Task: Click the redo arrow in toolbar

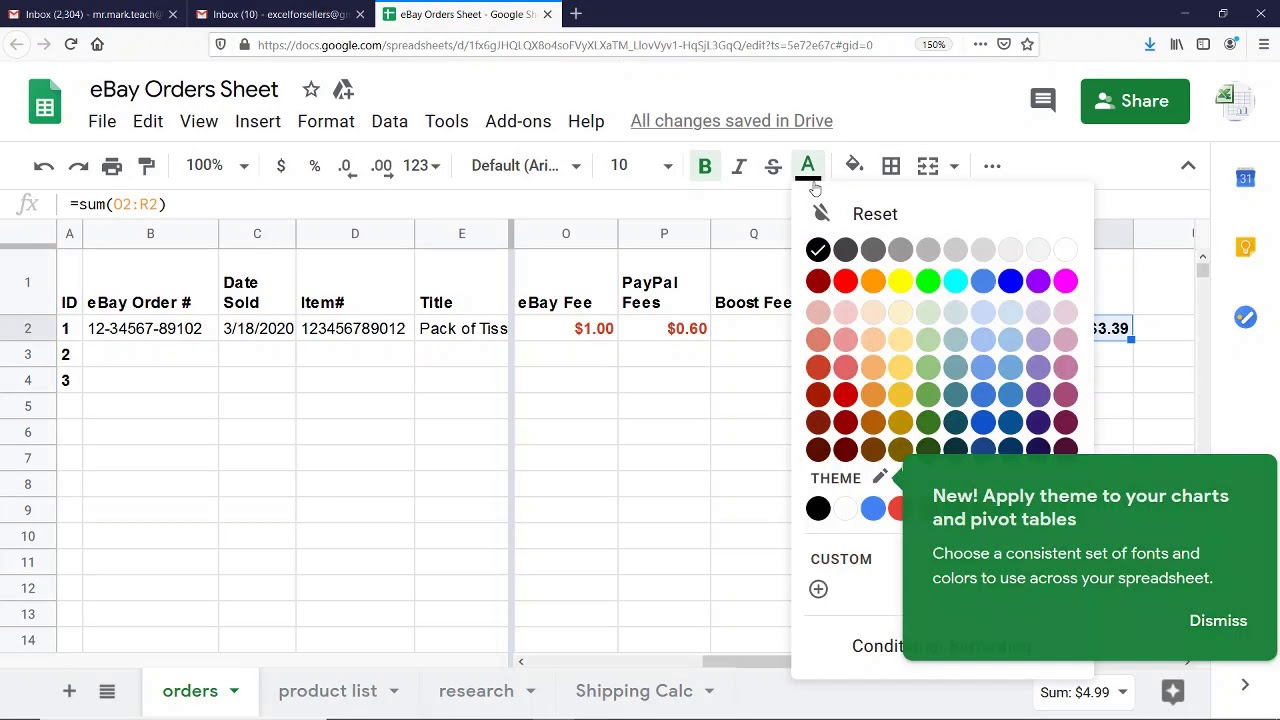Action: coord(78,166)
